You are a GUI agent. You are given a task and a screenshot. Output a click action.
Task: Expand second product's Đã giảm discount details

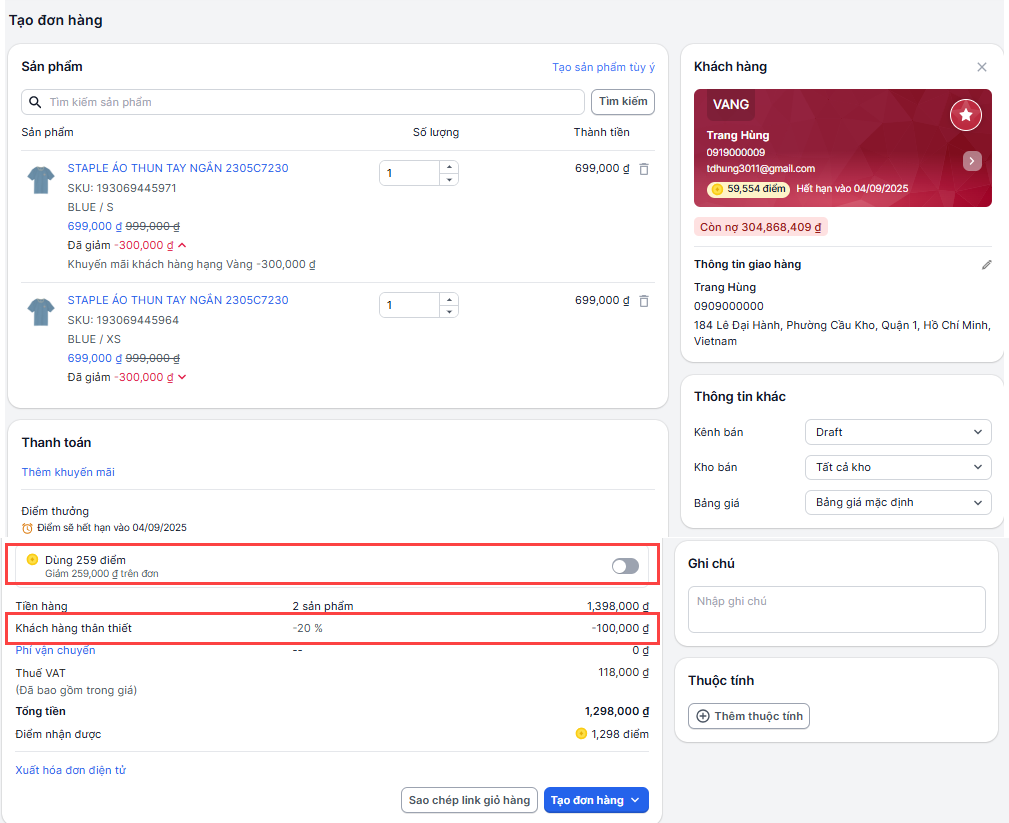pyautogui.click(x=182, y=377)
